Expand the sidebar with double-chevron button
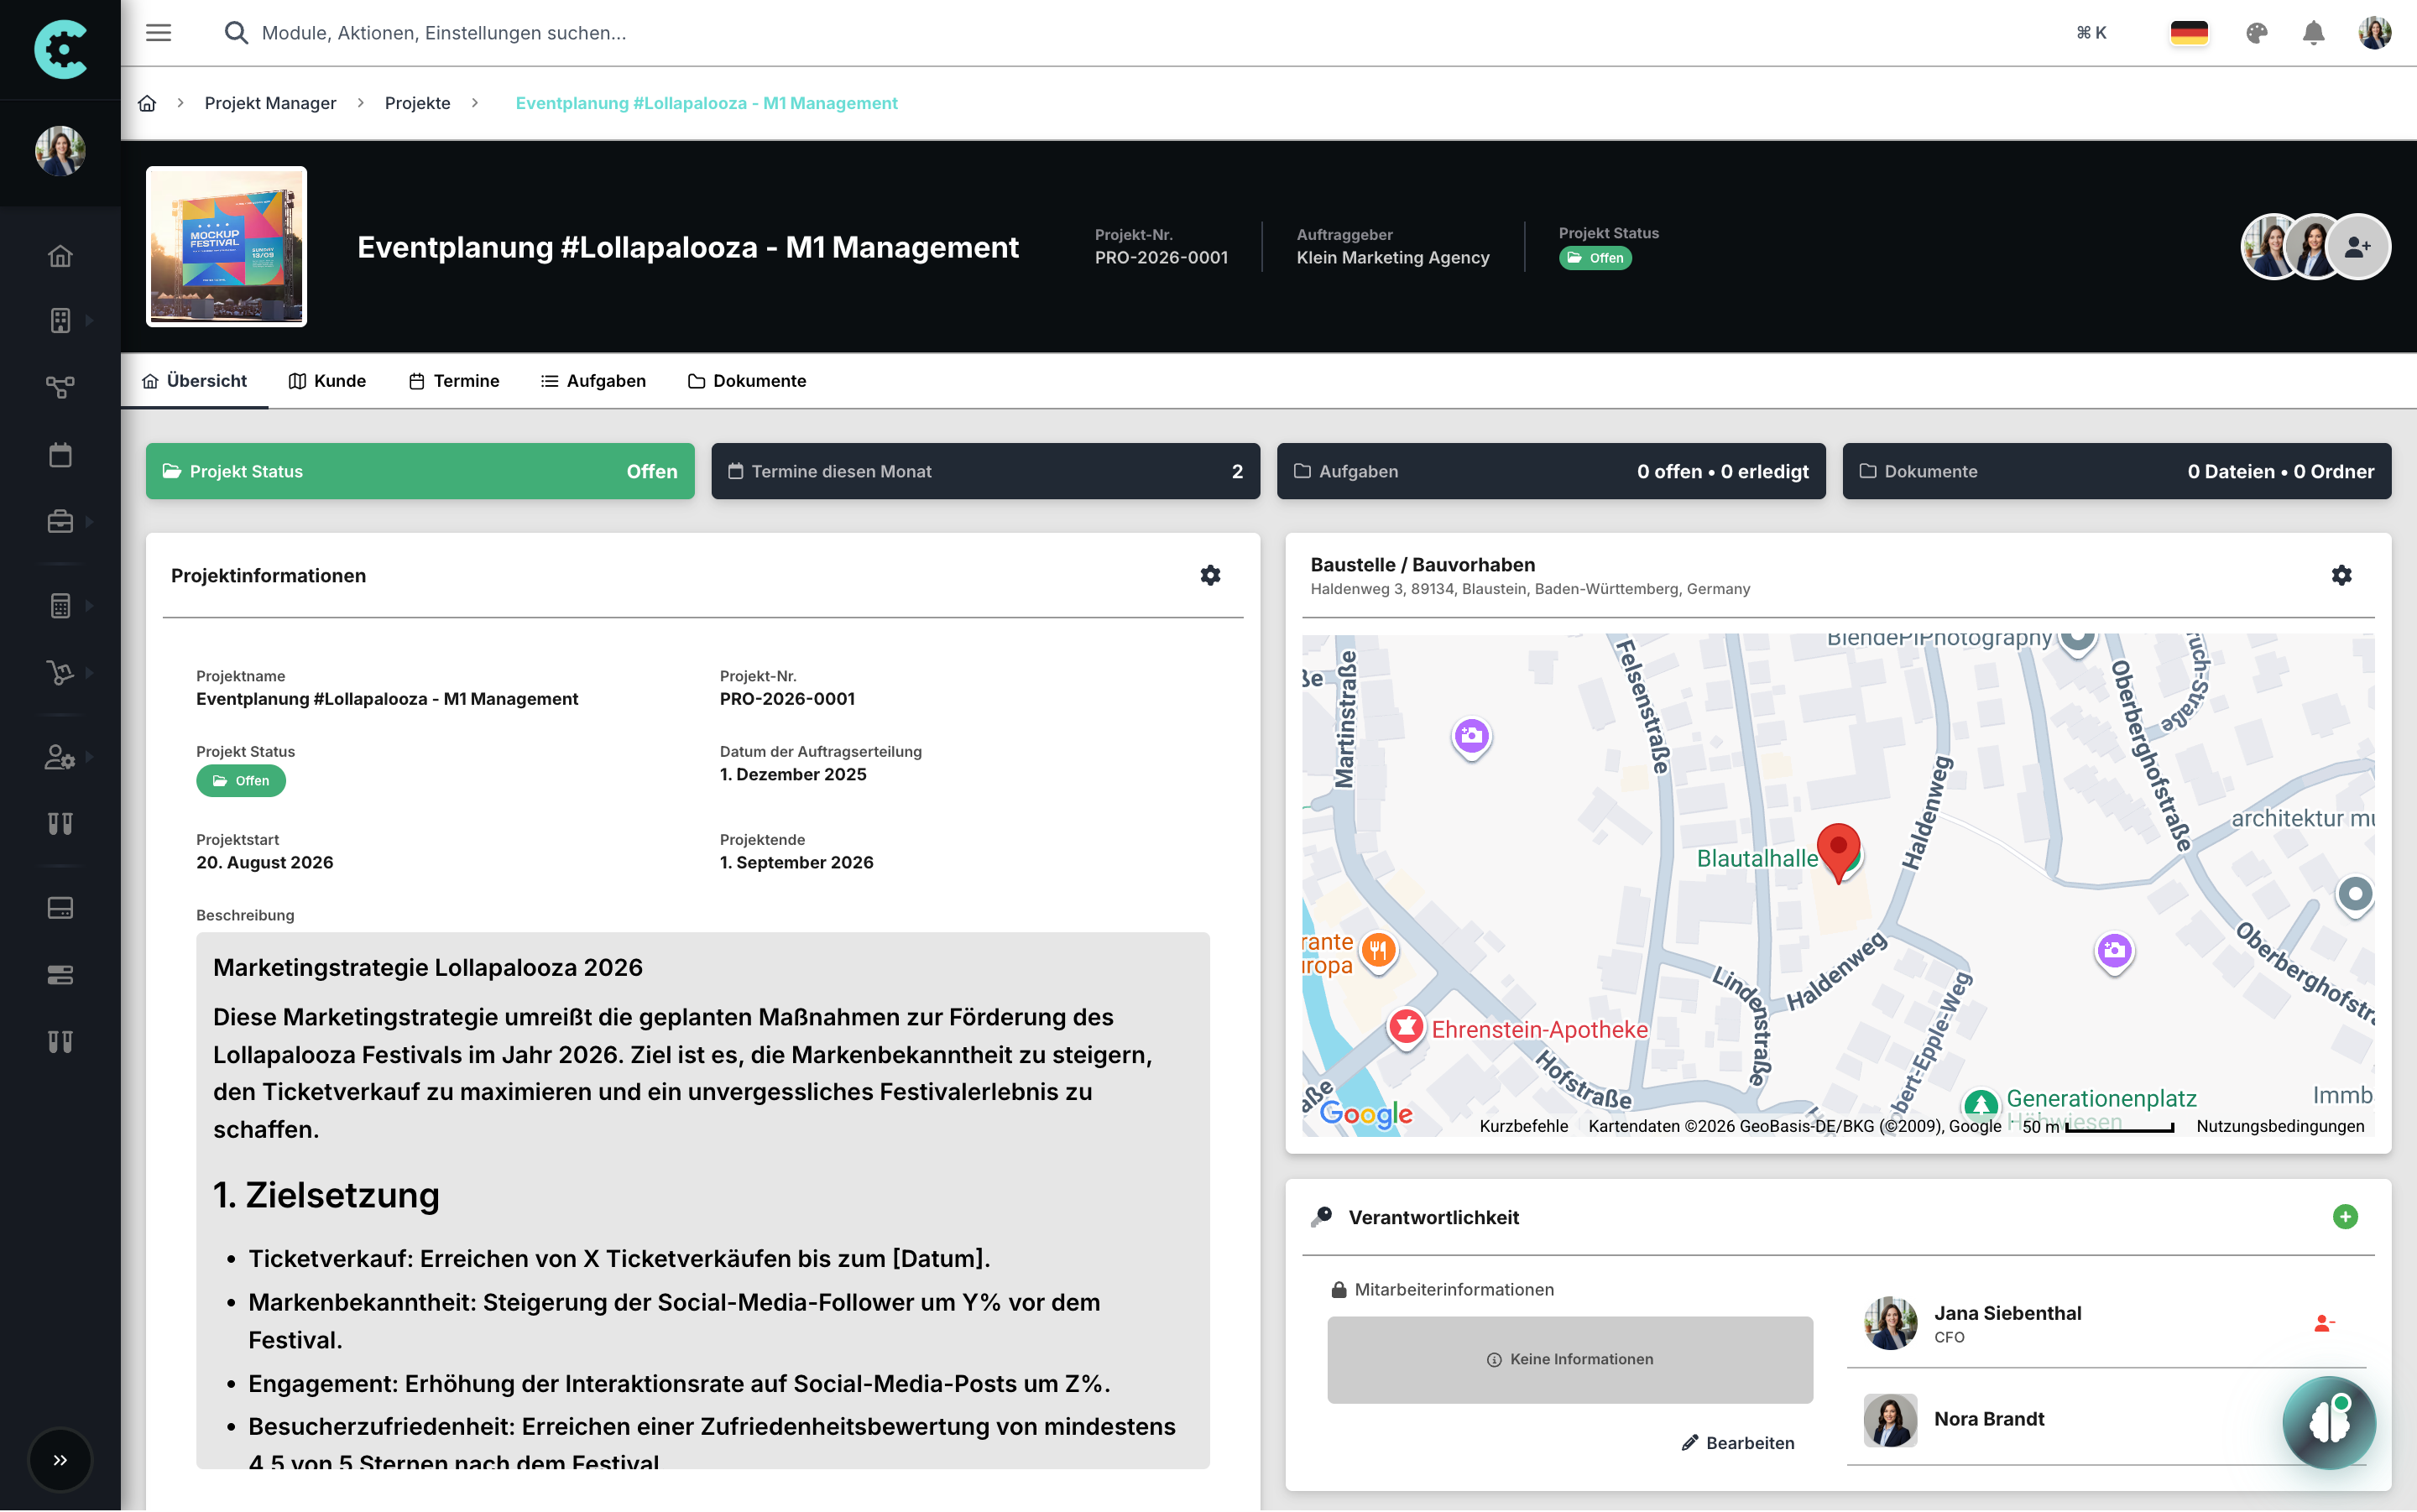Screen dimensions: 2417x1512 click(60, 1460)
